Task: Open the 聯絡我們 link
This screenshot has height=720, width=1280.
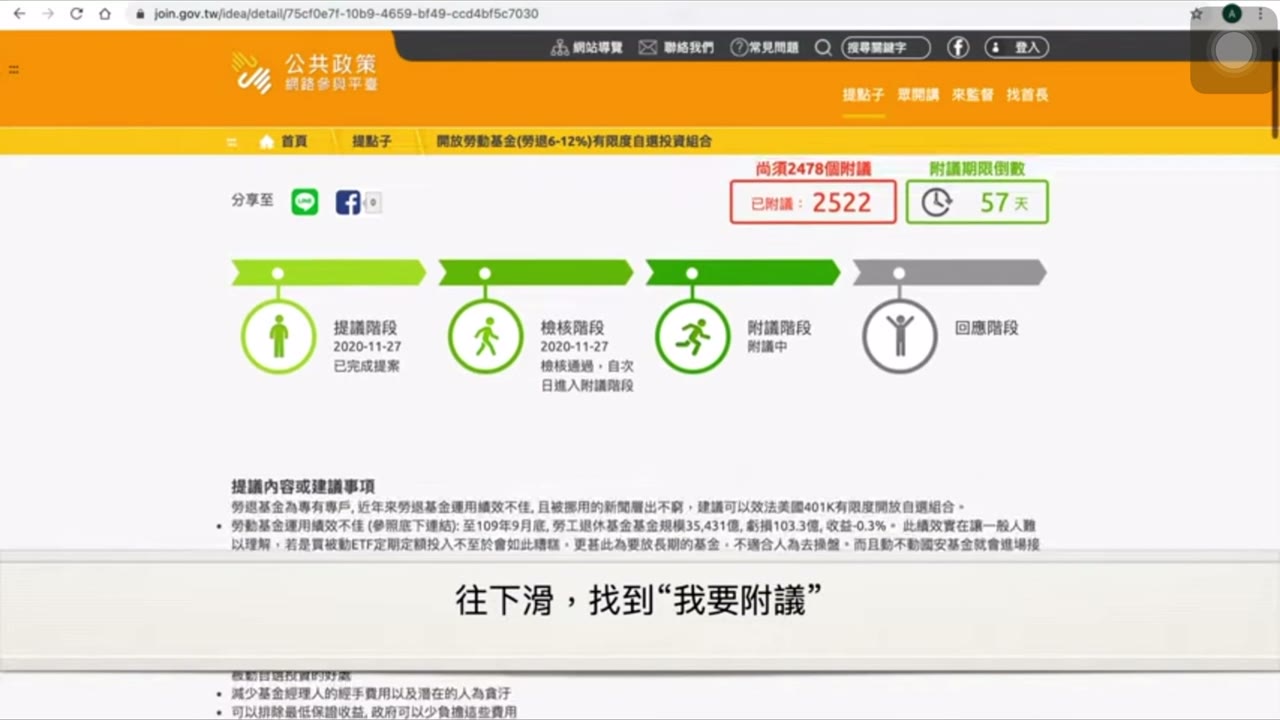Action: [676, 47]
